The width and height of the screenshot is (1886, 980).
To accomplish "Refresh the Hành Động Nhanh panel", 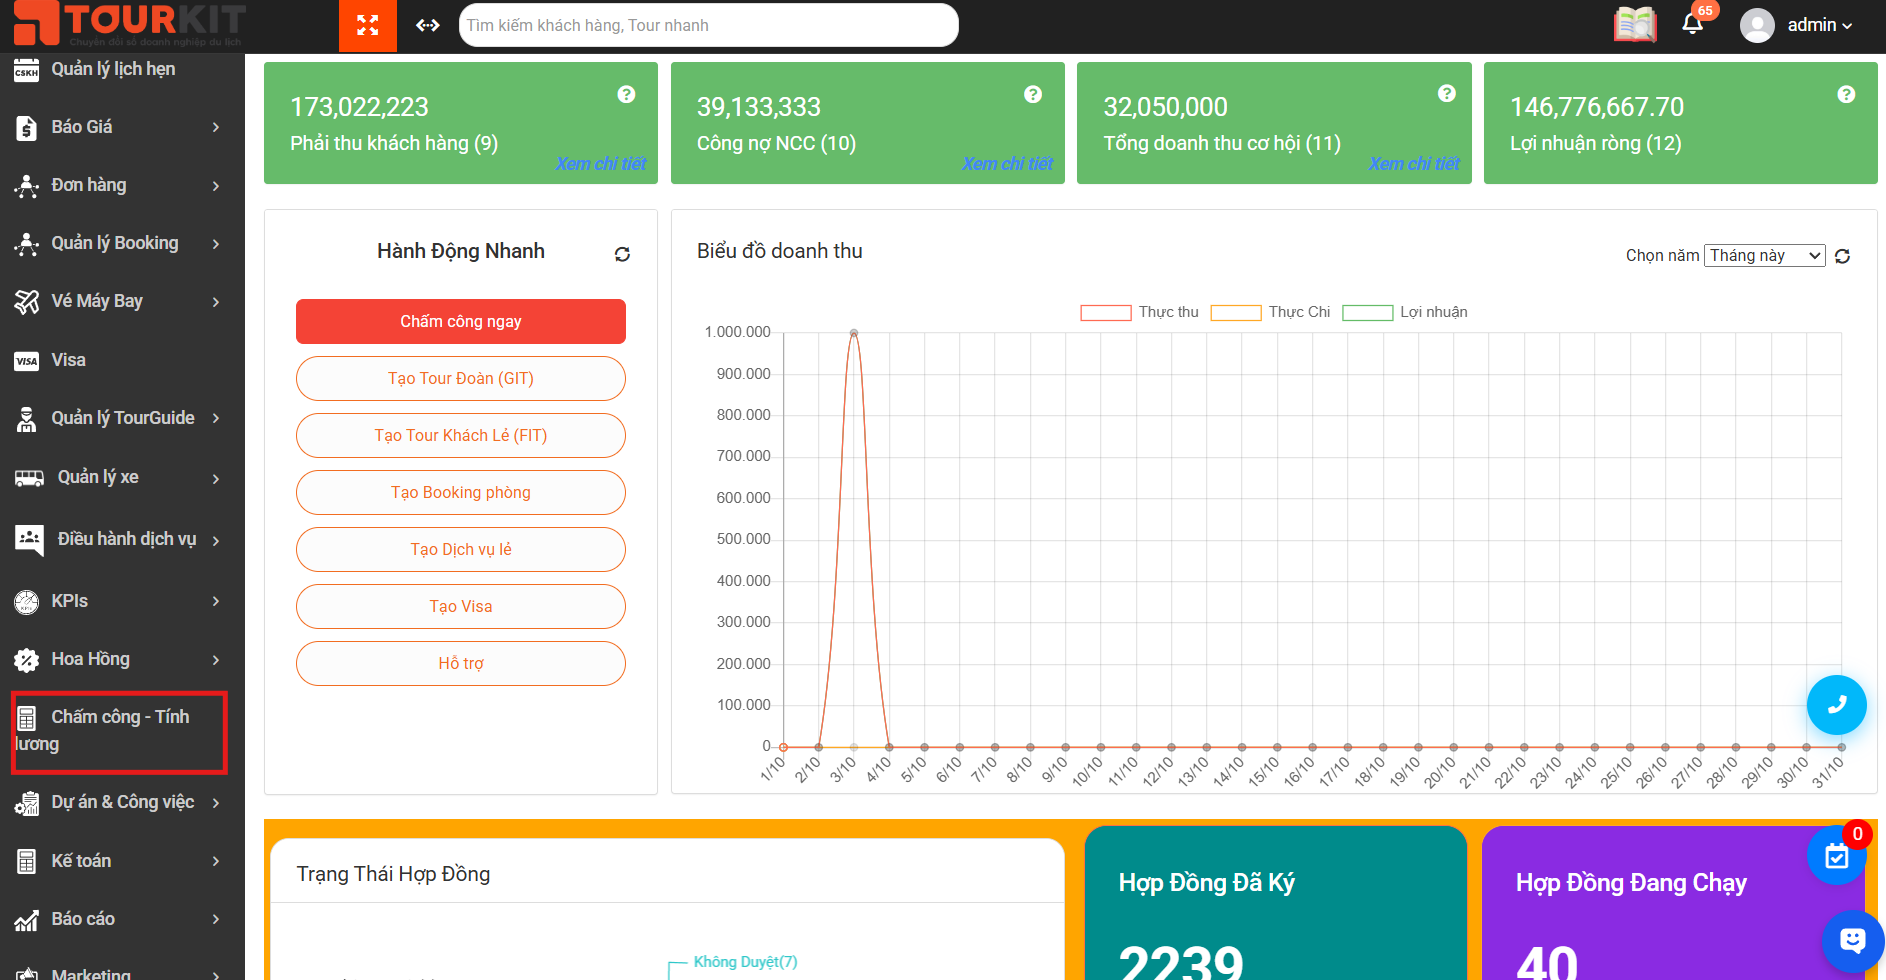I will 622,254.
